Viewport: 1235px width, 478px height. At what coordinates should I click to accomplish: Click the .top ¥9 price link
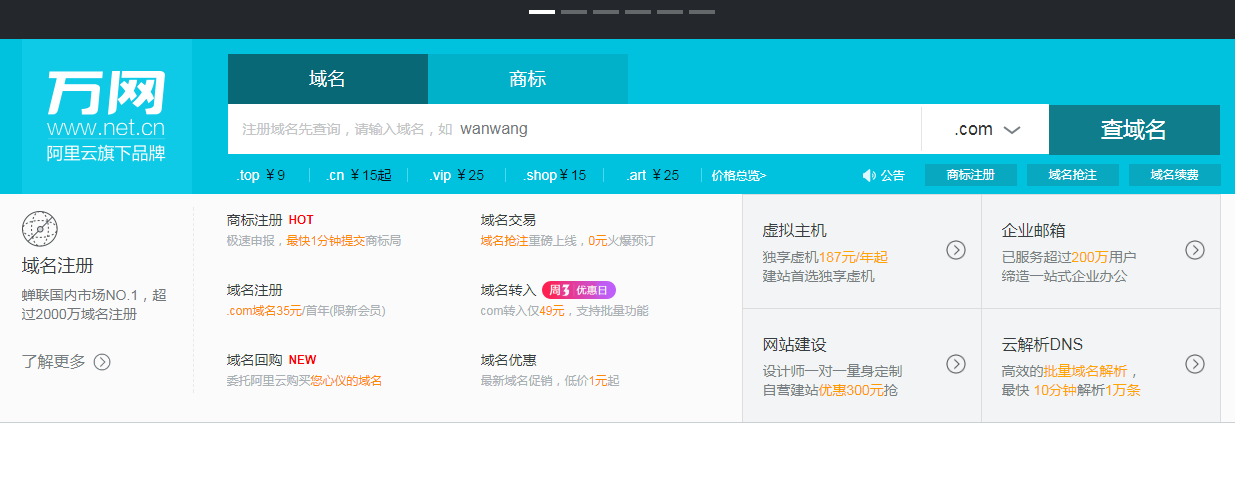(x=261, y=175)
